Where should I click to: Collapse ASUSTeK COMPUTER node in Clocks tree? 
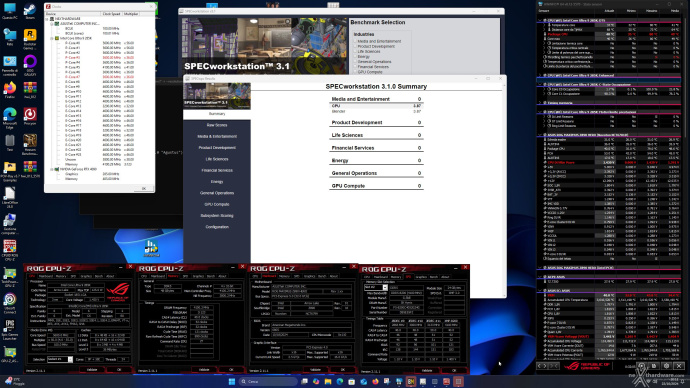tap(52, 24)
